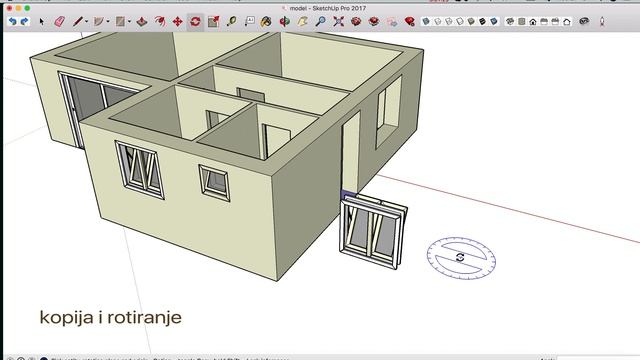The height and width of the screenshot is (360, 640).
Task: Select the Pan hand tool
Action: click(302, 21)
